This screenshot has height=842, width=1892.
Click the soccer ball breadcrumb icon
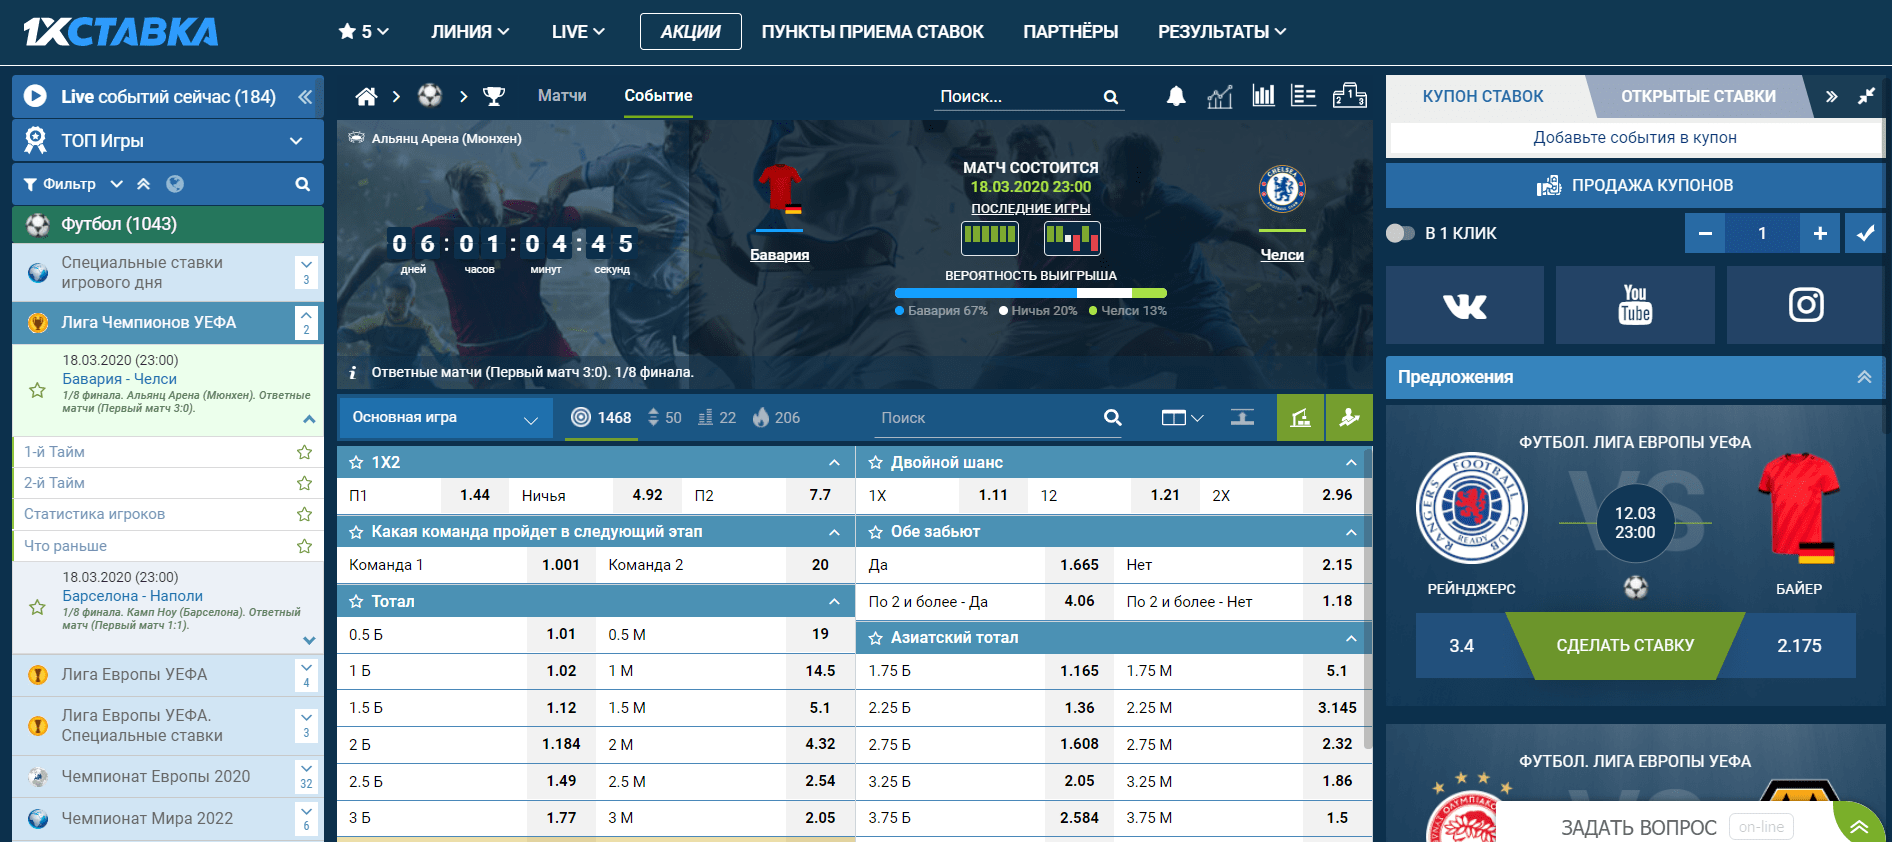(430, 96)
